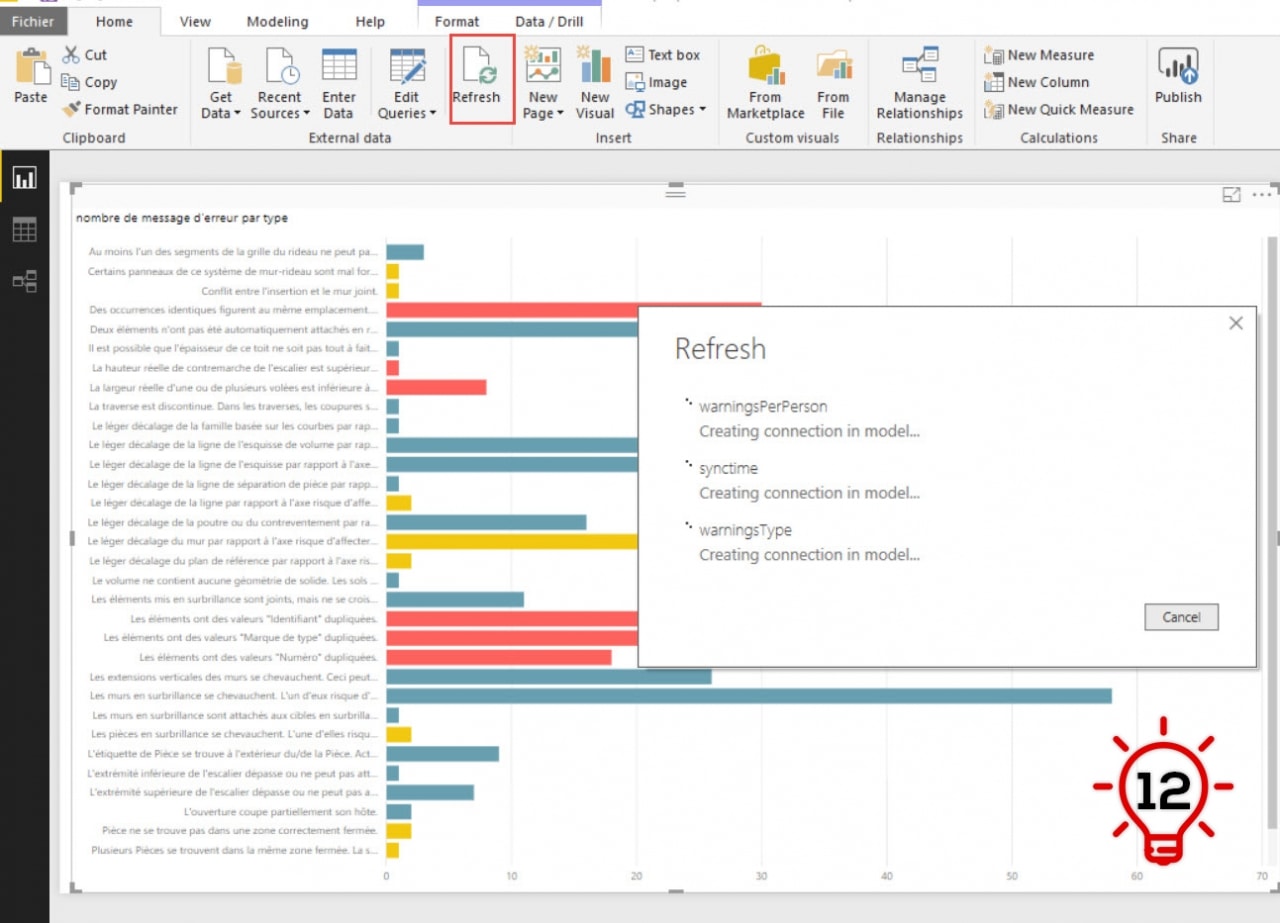Open Relationships model view in sidebar

[x=24, y=281]
